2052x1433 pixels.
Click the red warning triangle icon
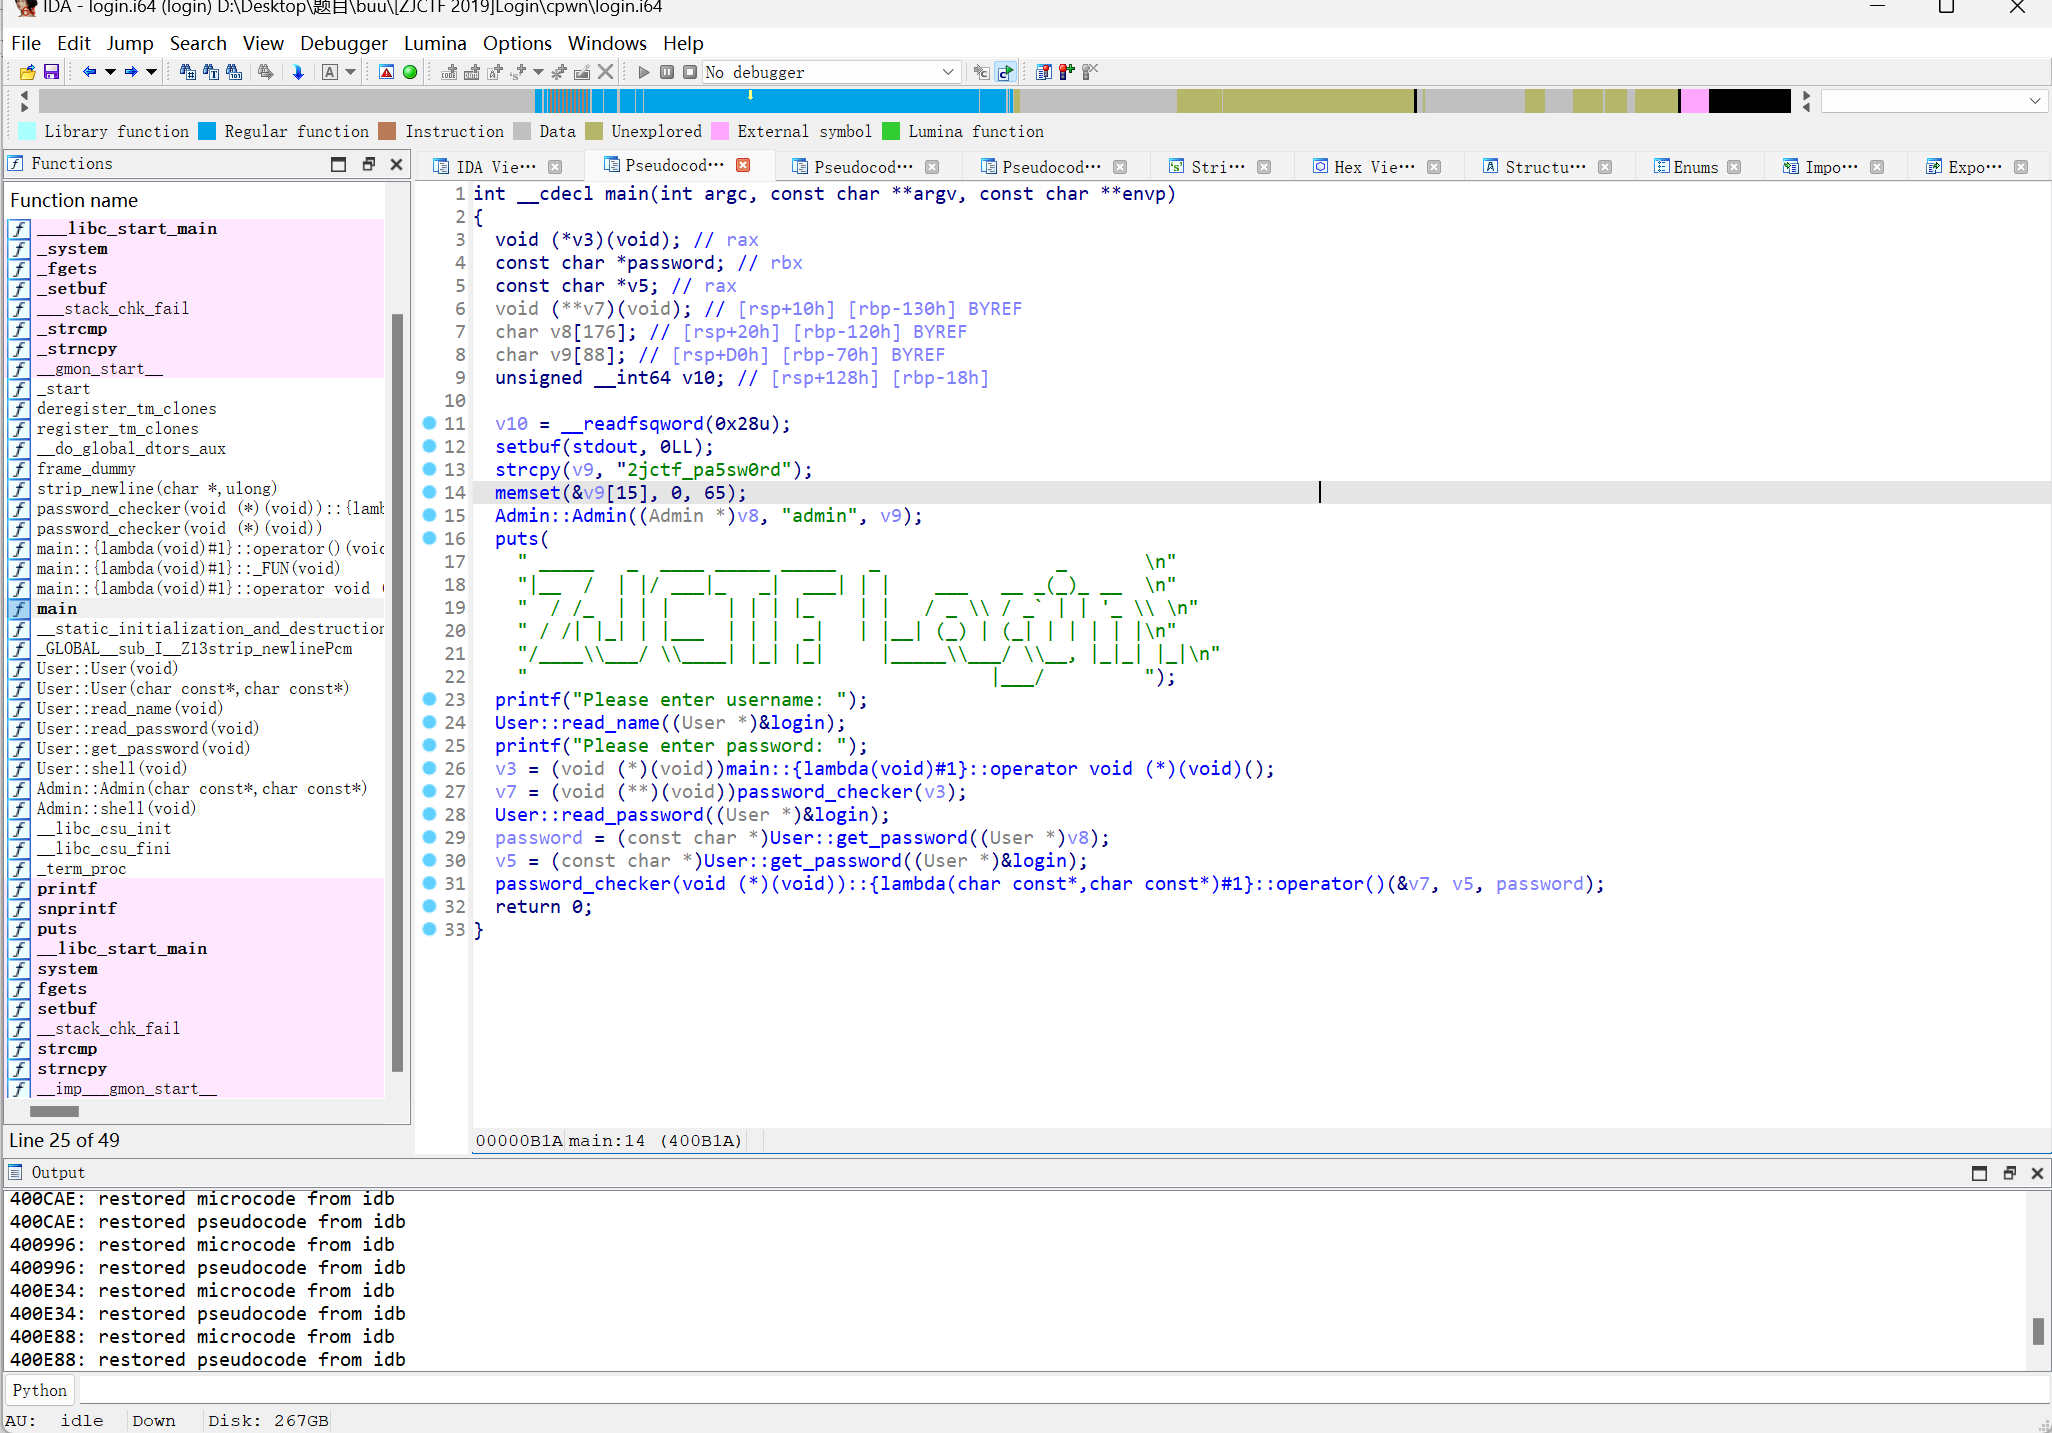[386, 72]
